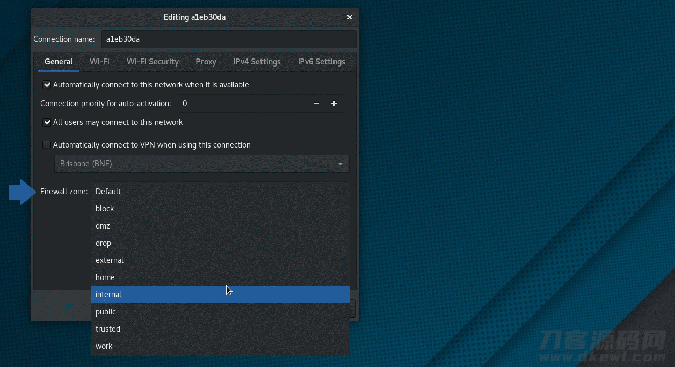Screen dimensions: 675x367
Task: Select drop firewall zone option
Action: pyautogui.click(x=220, y=243)
